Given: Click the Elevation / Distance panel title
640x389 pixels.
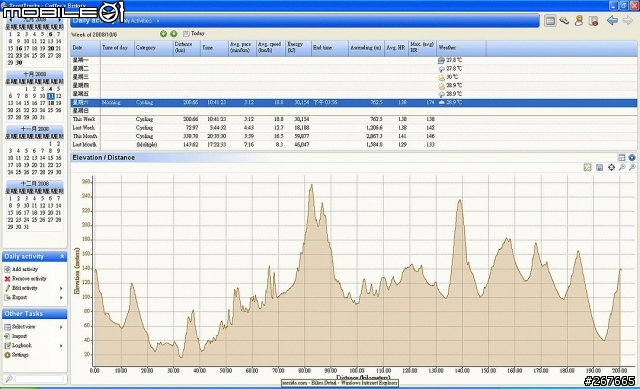Looking at the screenshot, I should pos(104,158).
